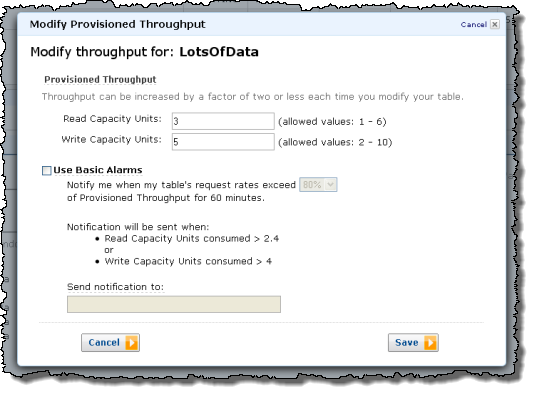The height and width of the screenshot is (394, 535).
Task: Click the Send notification to label
Action: 115,287
